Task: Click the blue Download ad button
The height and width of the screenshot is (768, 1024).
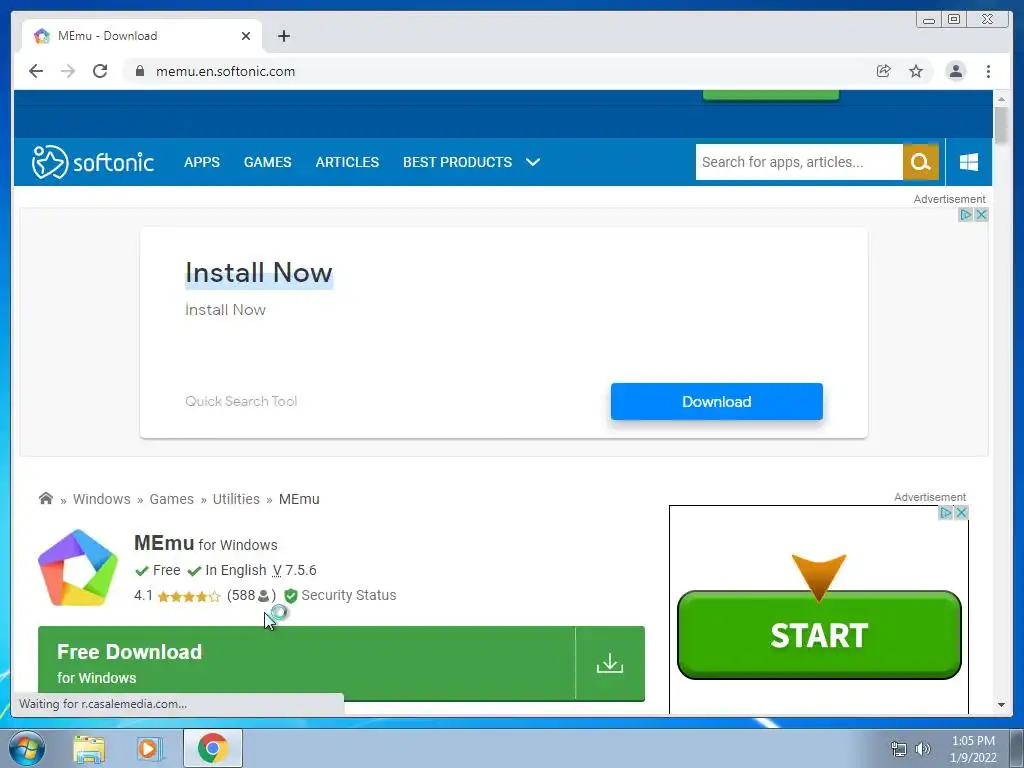Action: (716, 402)
